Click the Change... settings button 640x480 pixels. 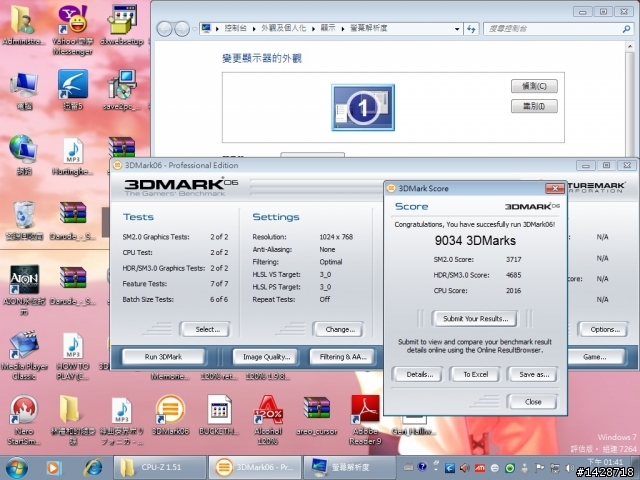(338, 329)
